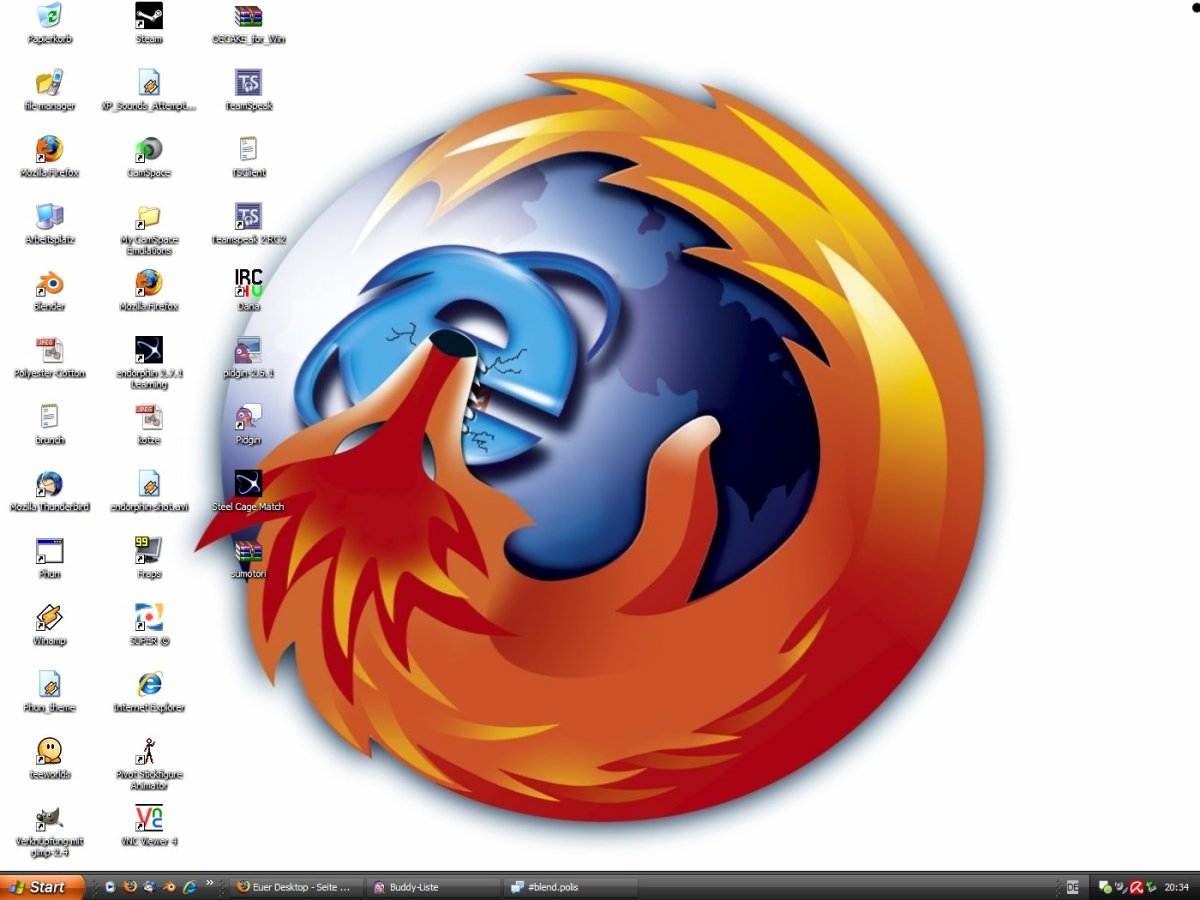
Task: Open the Windows Start menu
Action: 40,887
